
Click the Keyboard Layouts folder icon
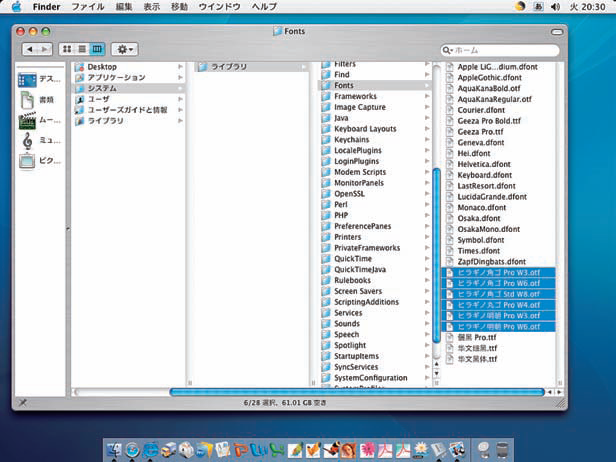[326, 129]
